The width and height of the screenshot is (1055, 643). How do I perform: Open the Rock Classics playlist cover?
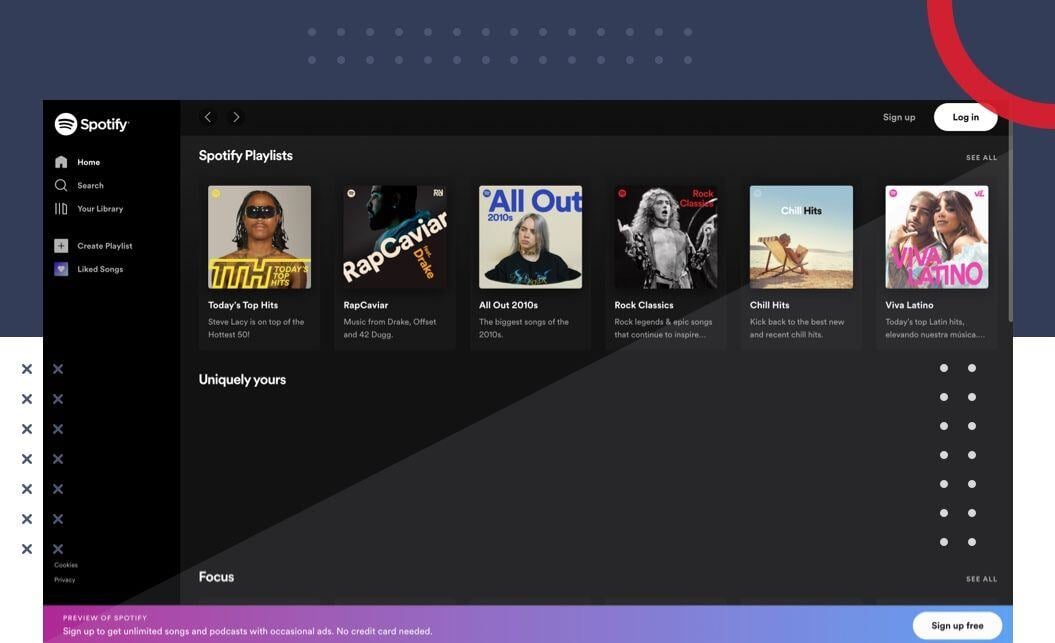666,237
